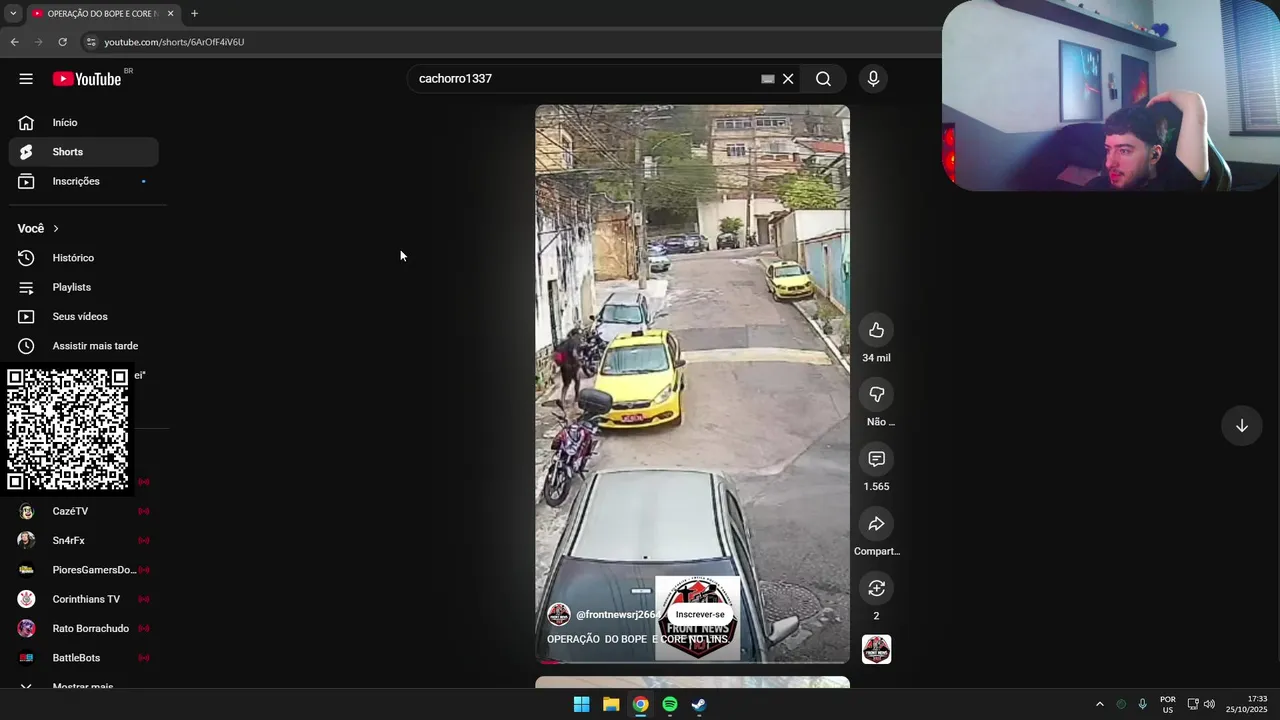Open the comments showing 1.565
The image size is (1280, 720).
coord(876,459)
